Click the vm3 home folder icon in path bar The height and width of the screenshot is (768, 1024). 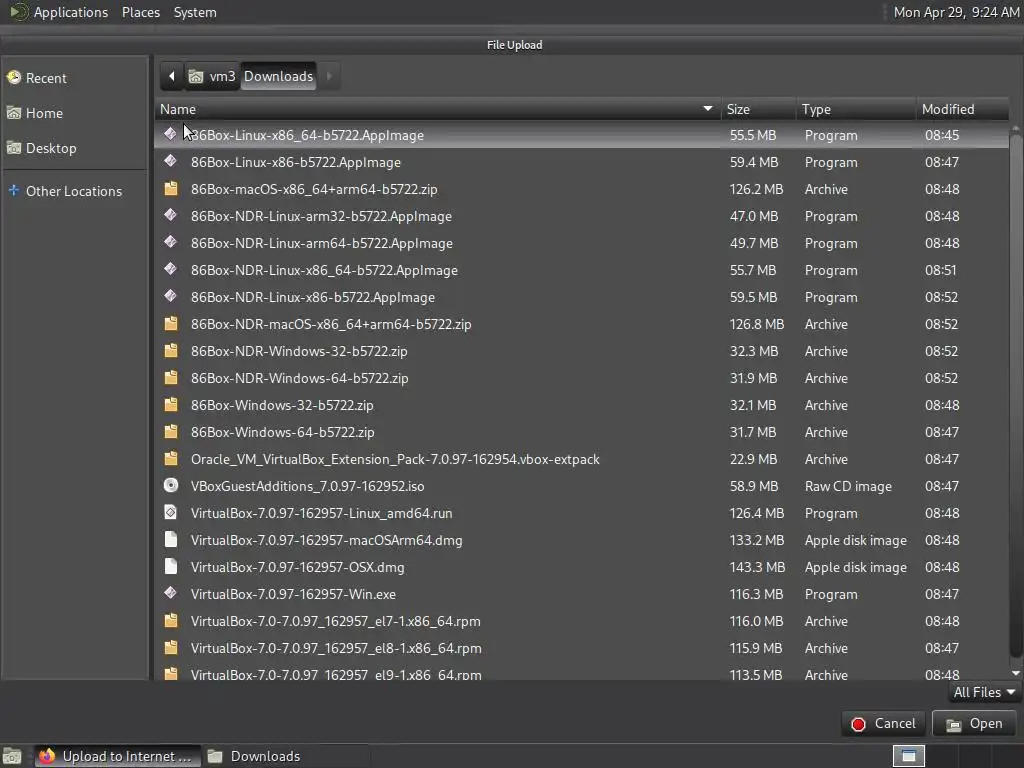196,76
